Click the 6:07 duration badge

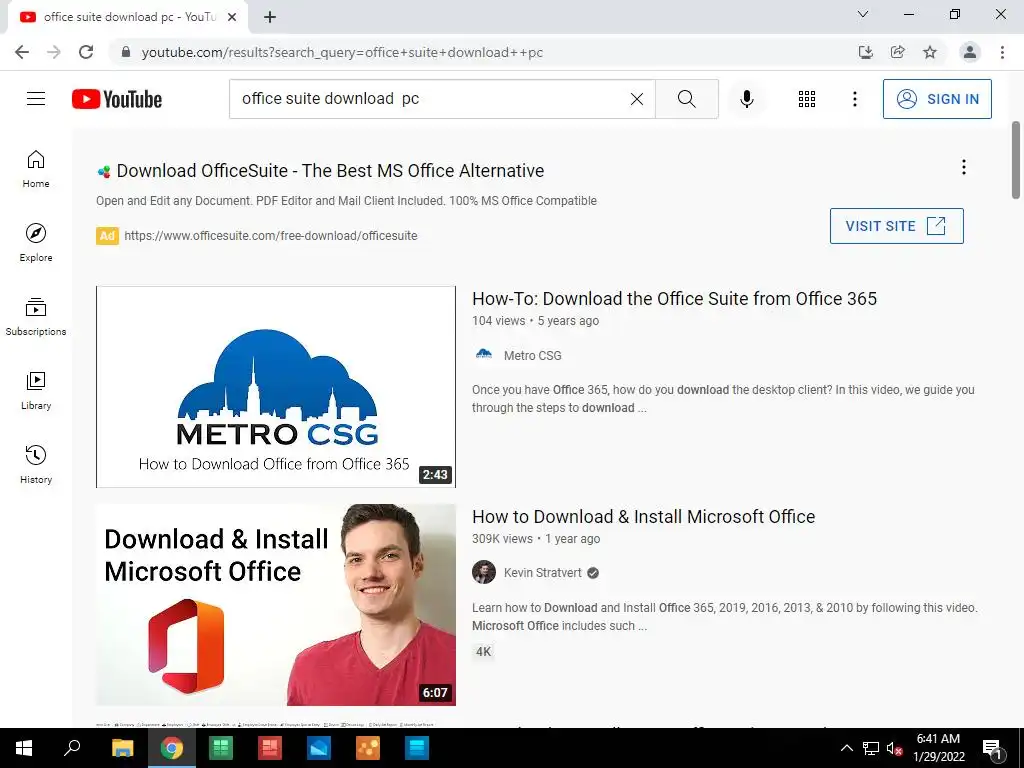pos(435,693)
